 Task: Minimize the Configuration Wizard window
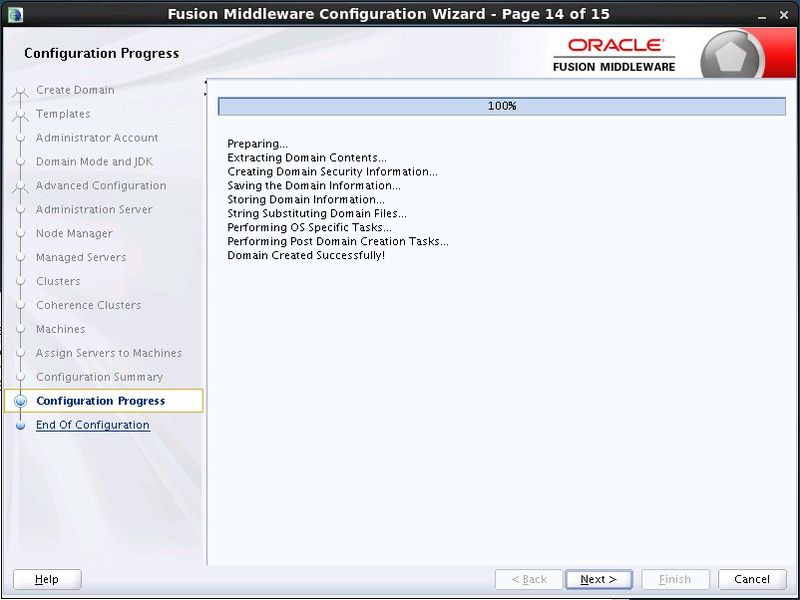tap(762, 16)
